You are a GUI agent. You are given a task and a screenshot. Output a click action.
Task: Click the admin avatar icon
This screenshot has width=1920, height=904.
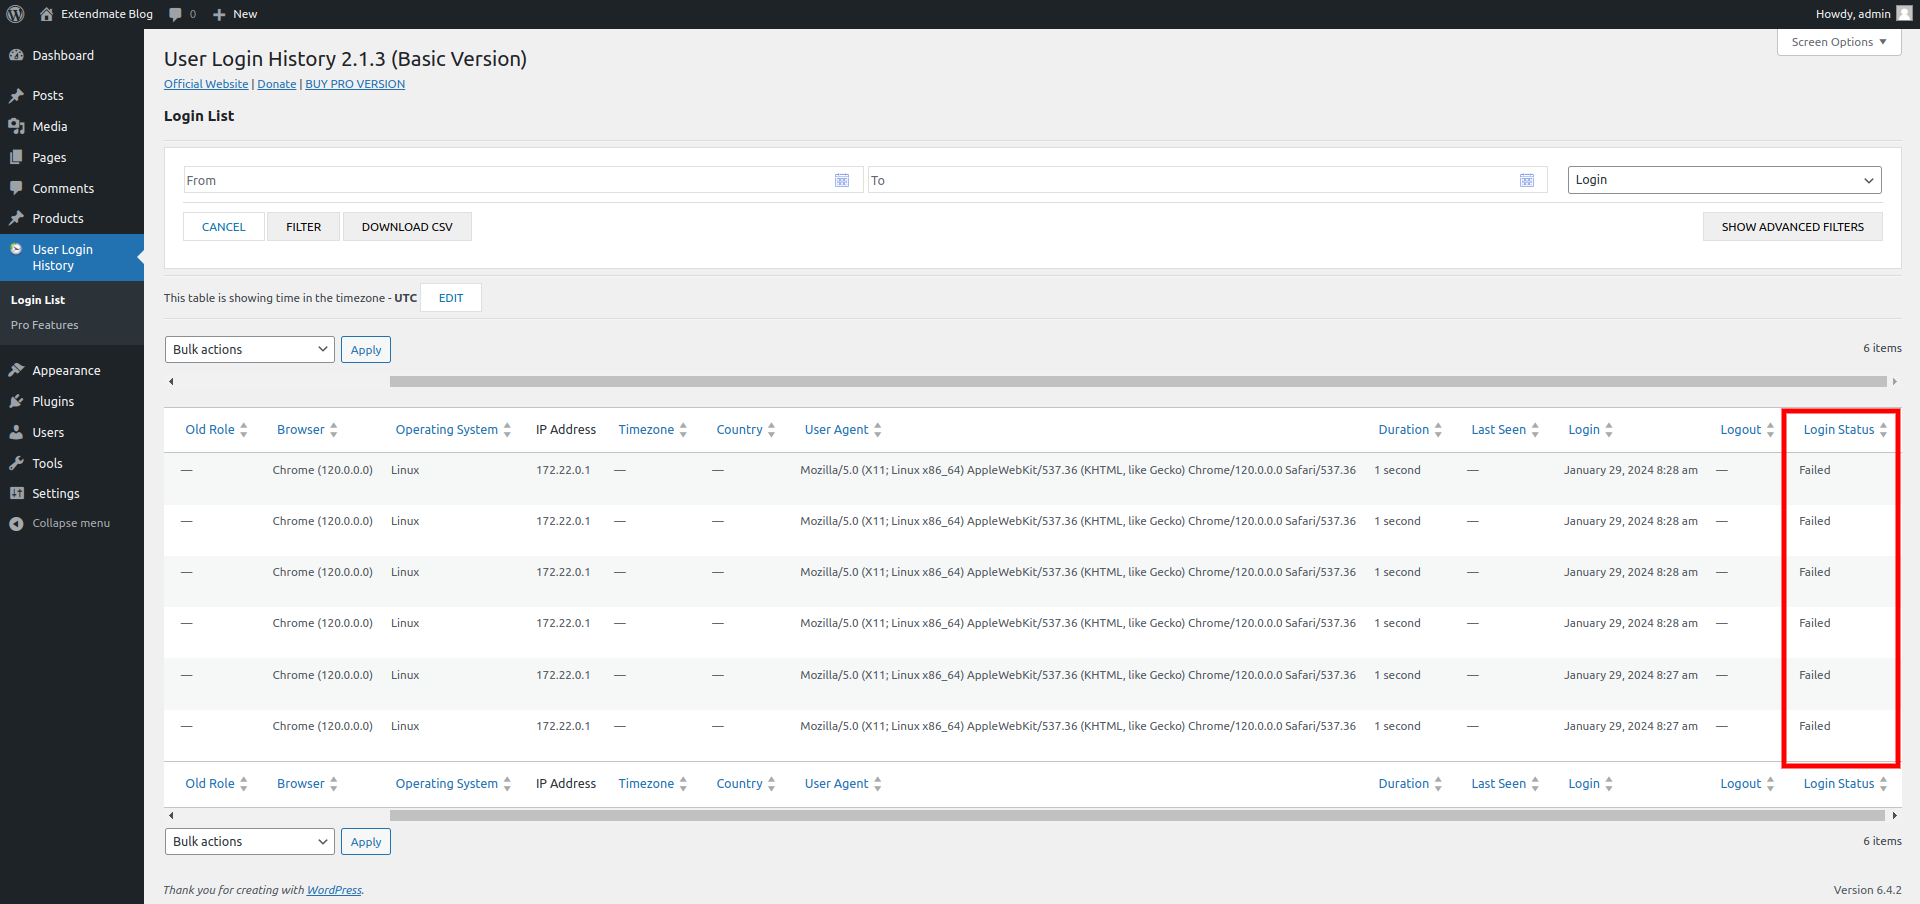pyautogui.click(x=1904, y=14)
